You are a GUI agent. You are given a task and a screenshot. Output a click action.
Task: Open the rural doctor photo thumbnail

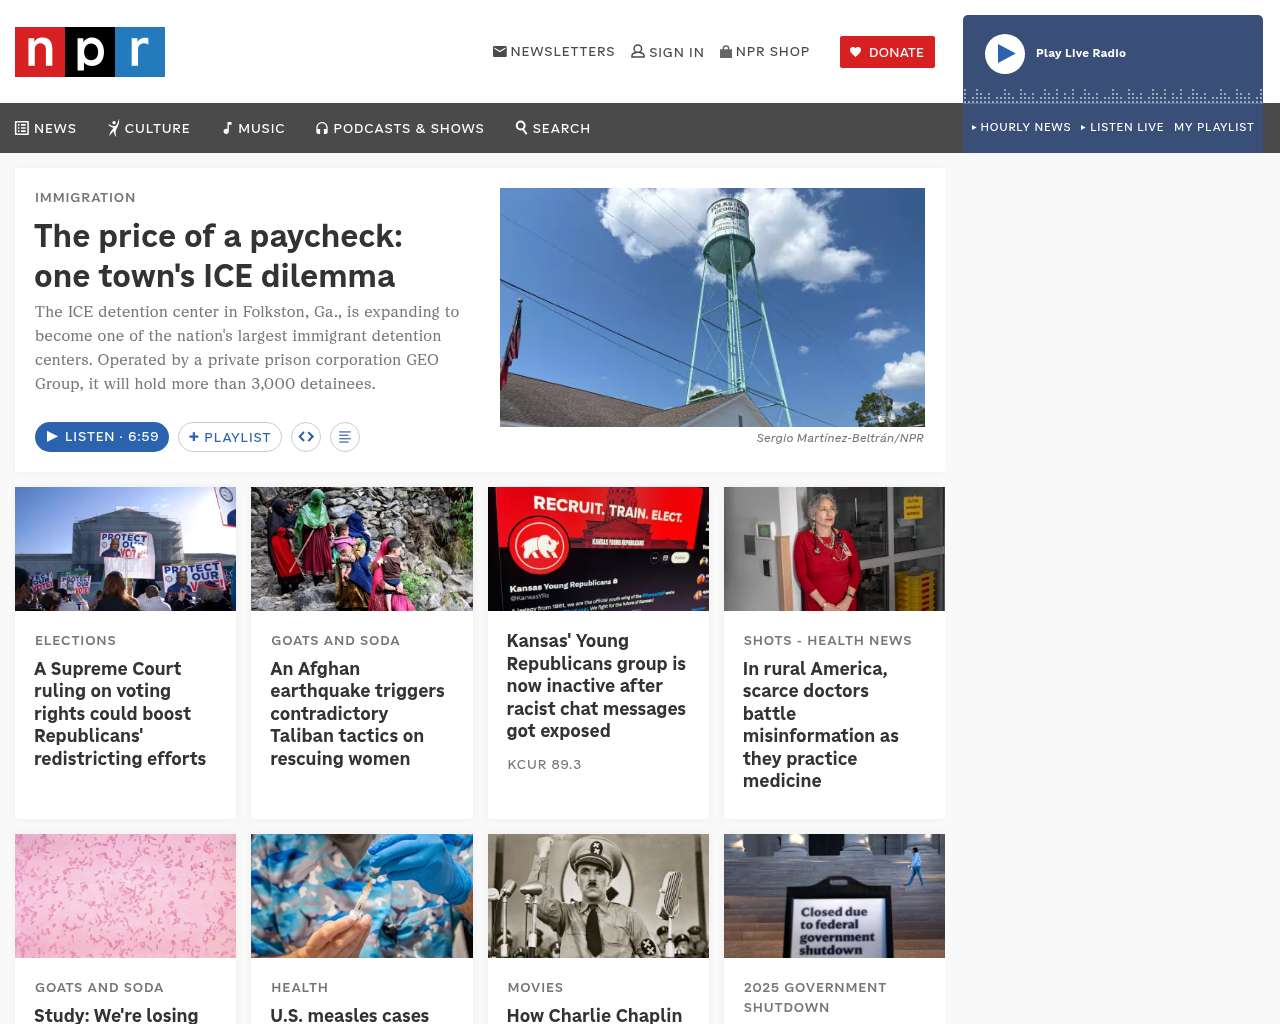(x=834, y=549)
